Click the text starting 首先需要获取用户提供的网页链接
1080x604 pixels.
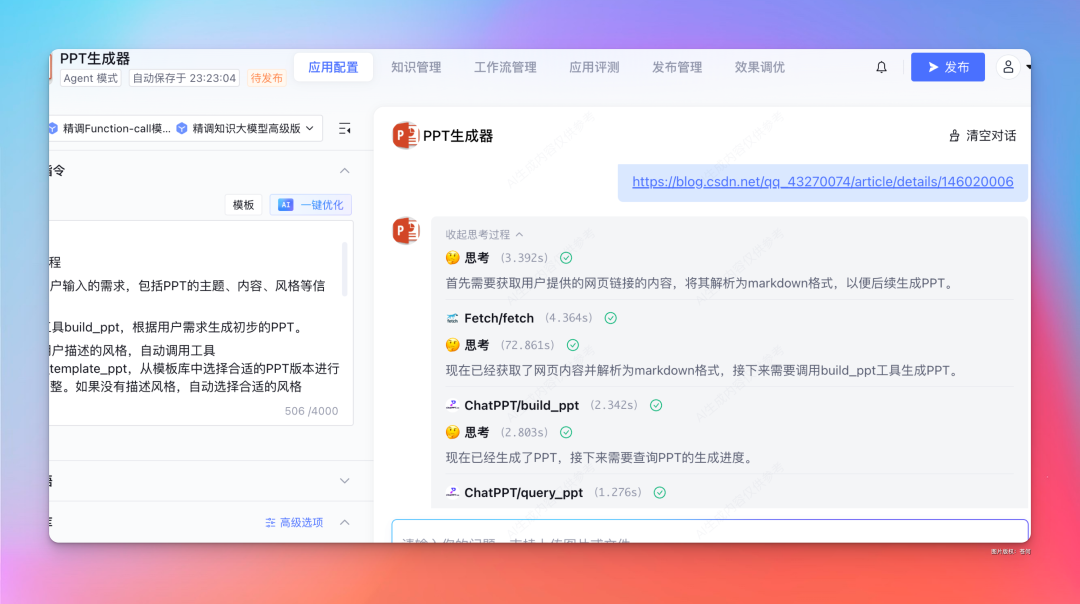point(700,283)
